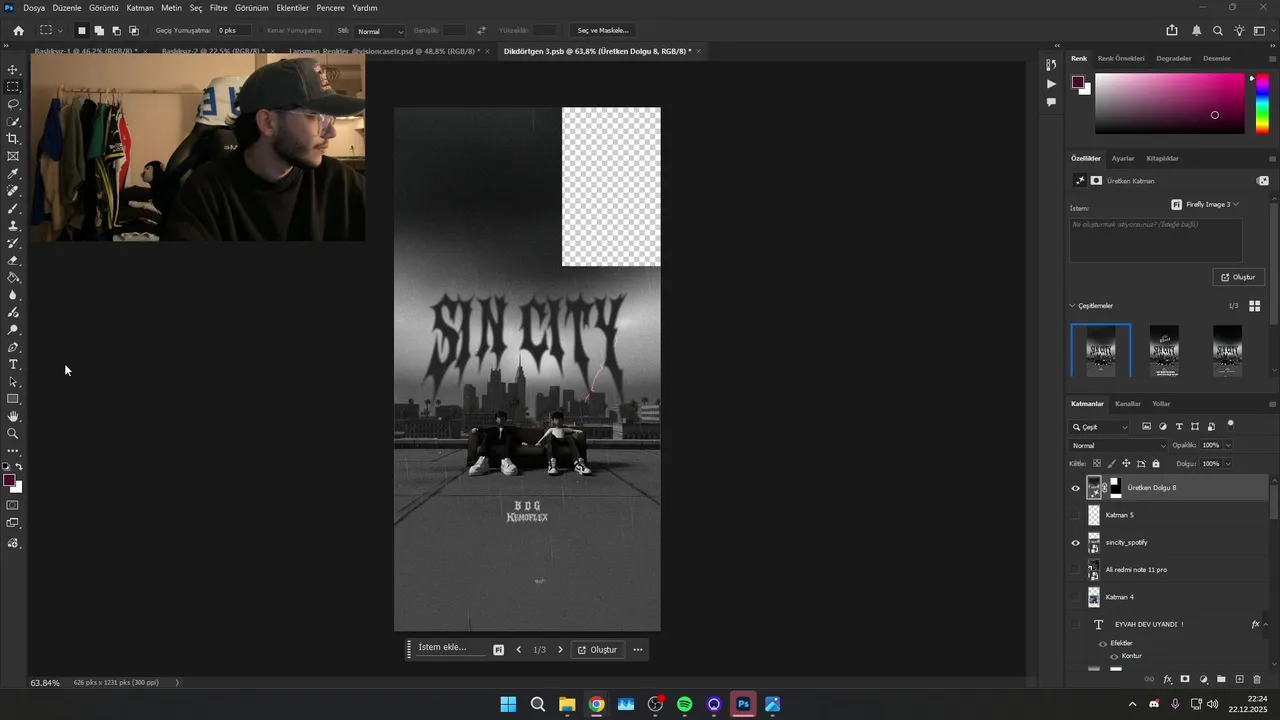The height and width of the screenshot is (720, 1280).
Task: Show the EYVAH DEV UYANDI text layer
Action: [1076, 625]
